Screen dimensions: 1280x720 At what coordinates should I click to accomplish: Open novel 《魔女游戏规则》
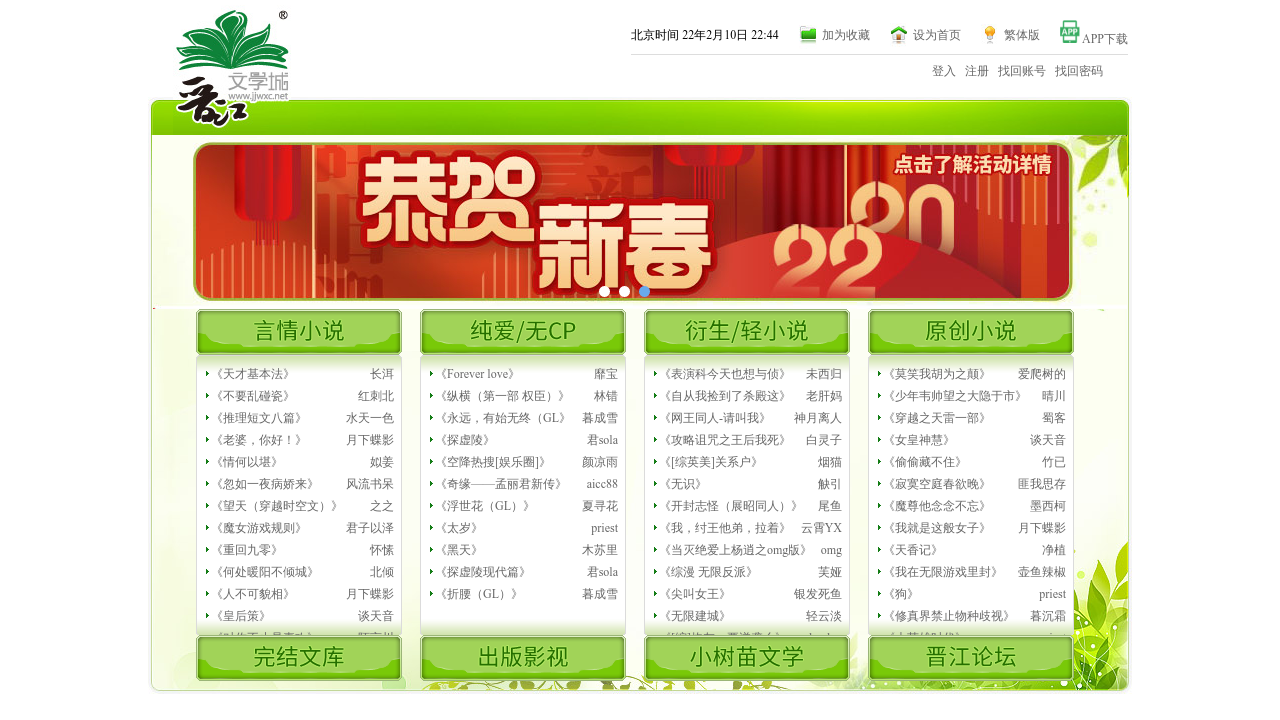point(257,528)
